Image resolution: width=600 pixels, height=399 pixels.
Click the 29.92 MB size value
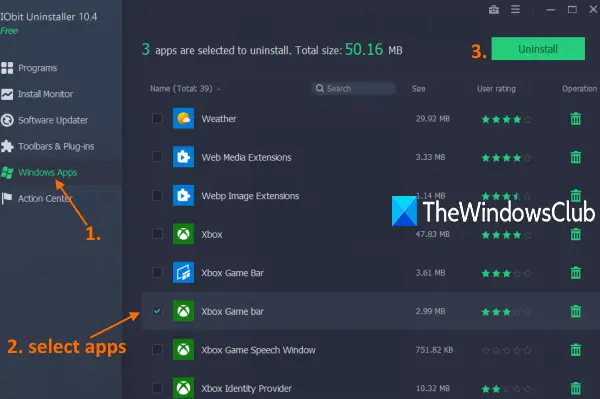coord(433,119)
